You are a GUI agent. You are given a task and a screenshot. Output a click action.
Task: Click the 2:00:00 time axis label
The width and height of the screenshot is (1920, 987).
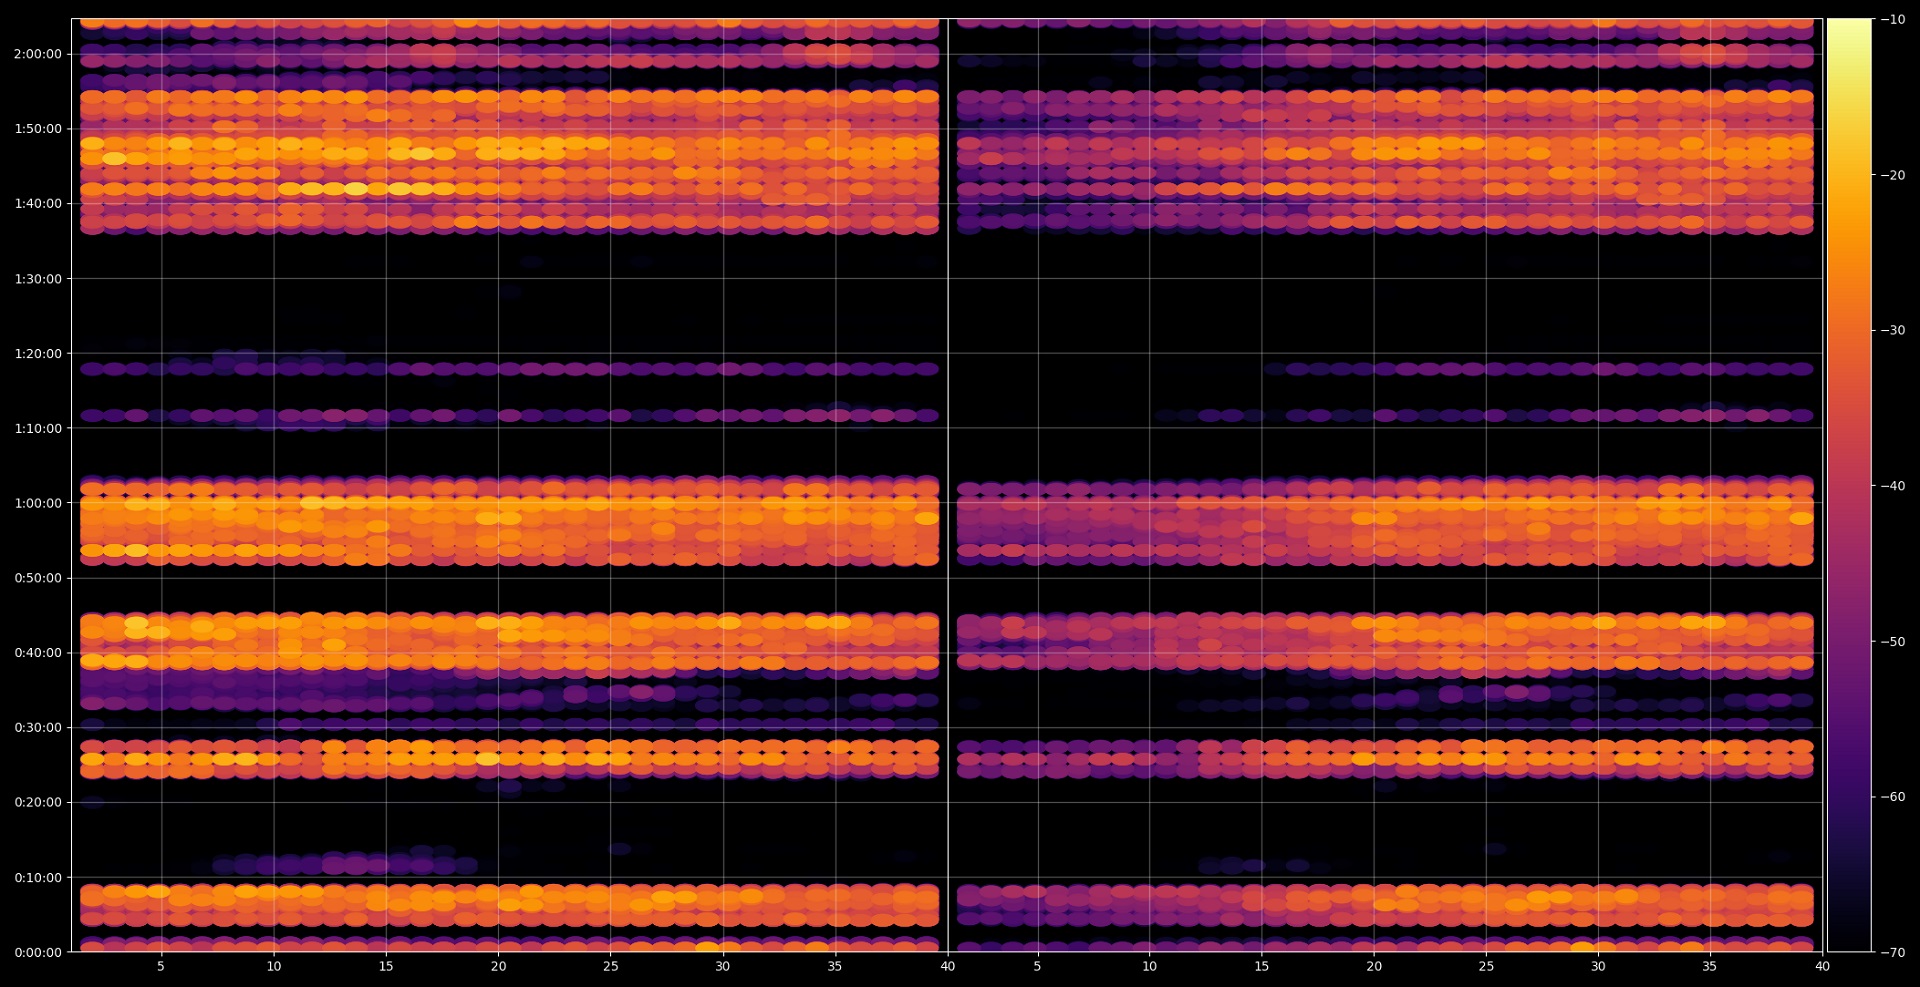click(x=38, y=54)
